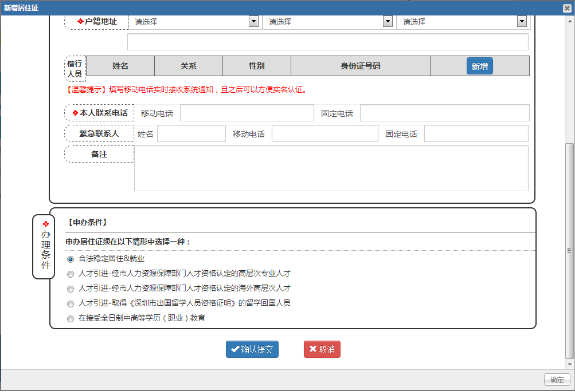575x392 pixels.
Task: Click 紧急联系人 移动电话 input
Action: coord(325,133)
